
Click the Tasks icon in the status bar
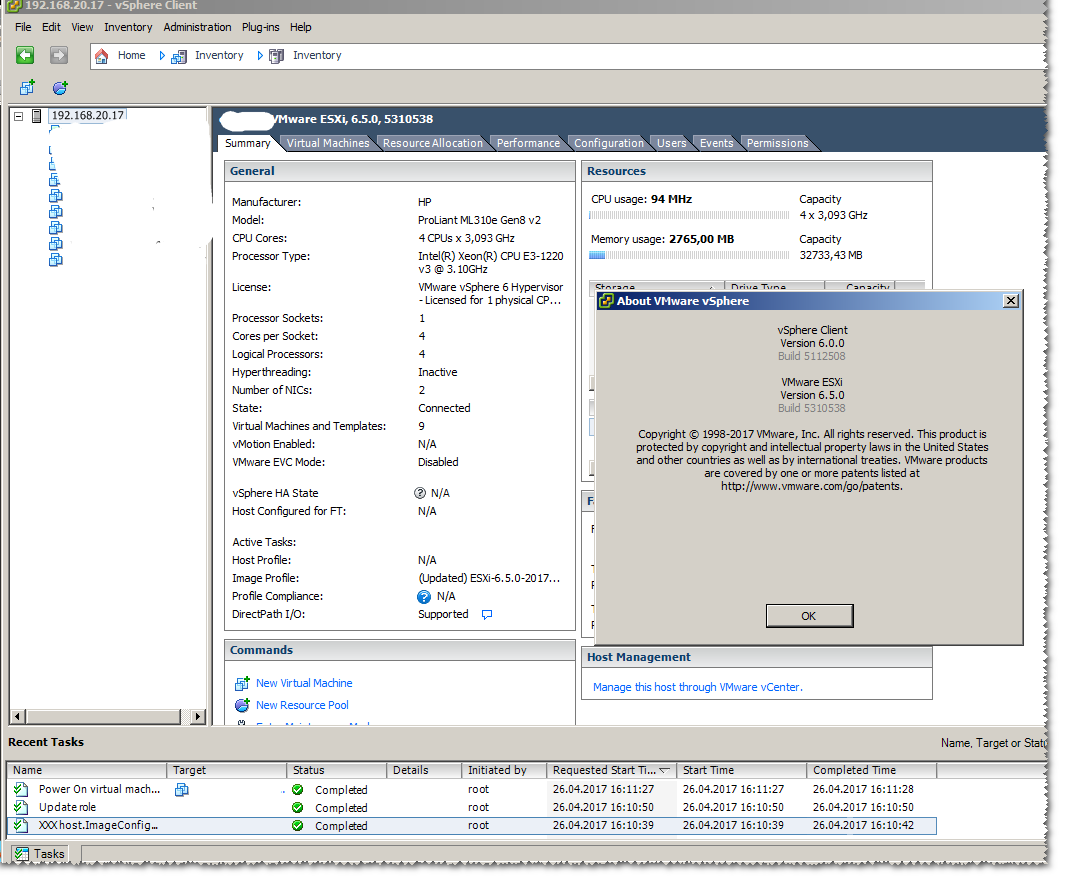(22, 854)
